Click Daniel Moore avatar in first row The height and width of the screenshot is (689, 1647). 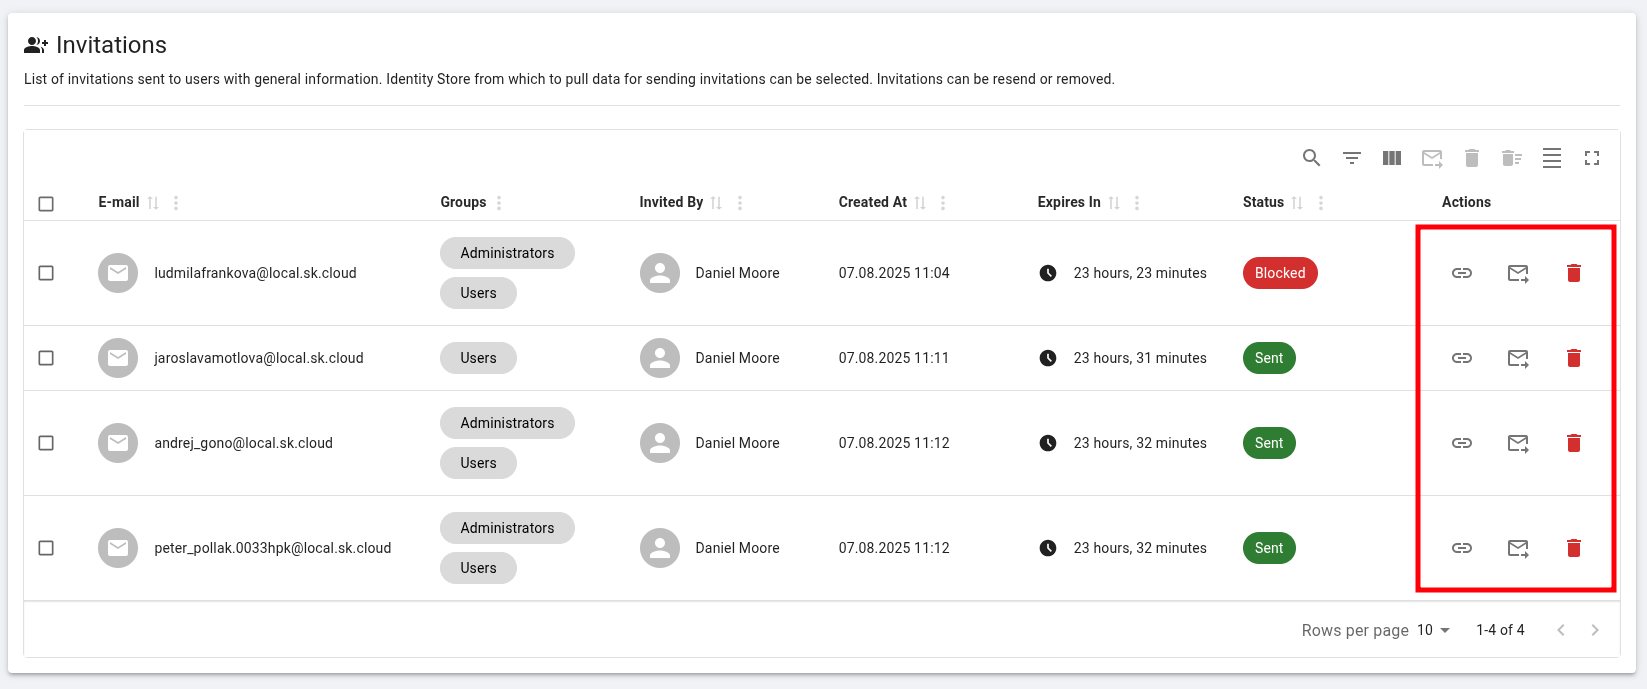[659, 273]
